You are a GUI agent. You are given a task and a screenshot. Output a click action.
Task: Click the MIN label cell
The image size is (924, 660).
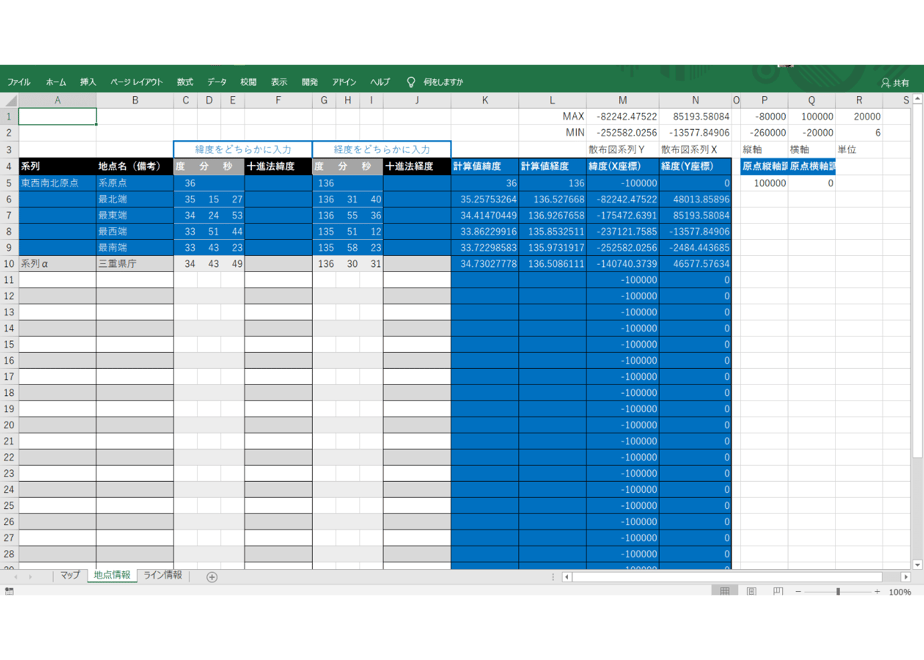click(x=553, y=133)
